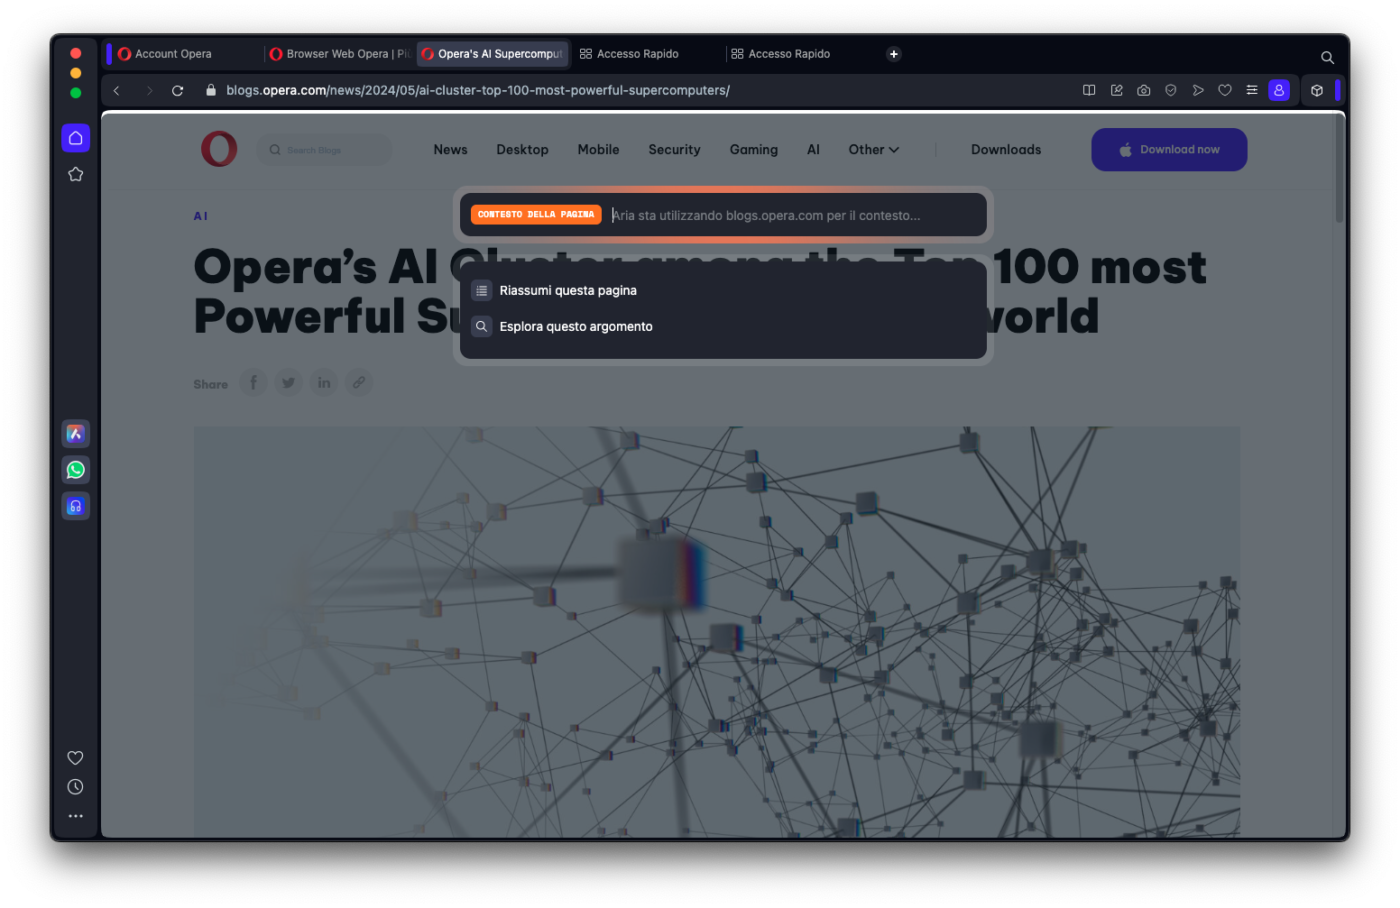The width and height of the screenshot is (1400, 908).
Task: Click the Contesto della pagina orange badge
Action: click(x=536, y=215)
